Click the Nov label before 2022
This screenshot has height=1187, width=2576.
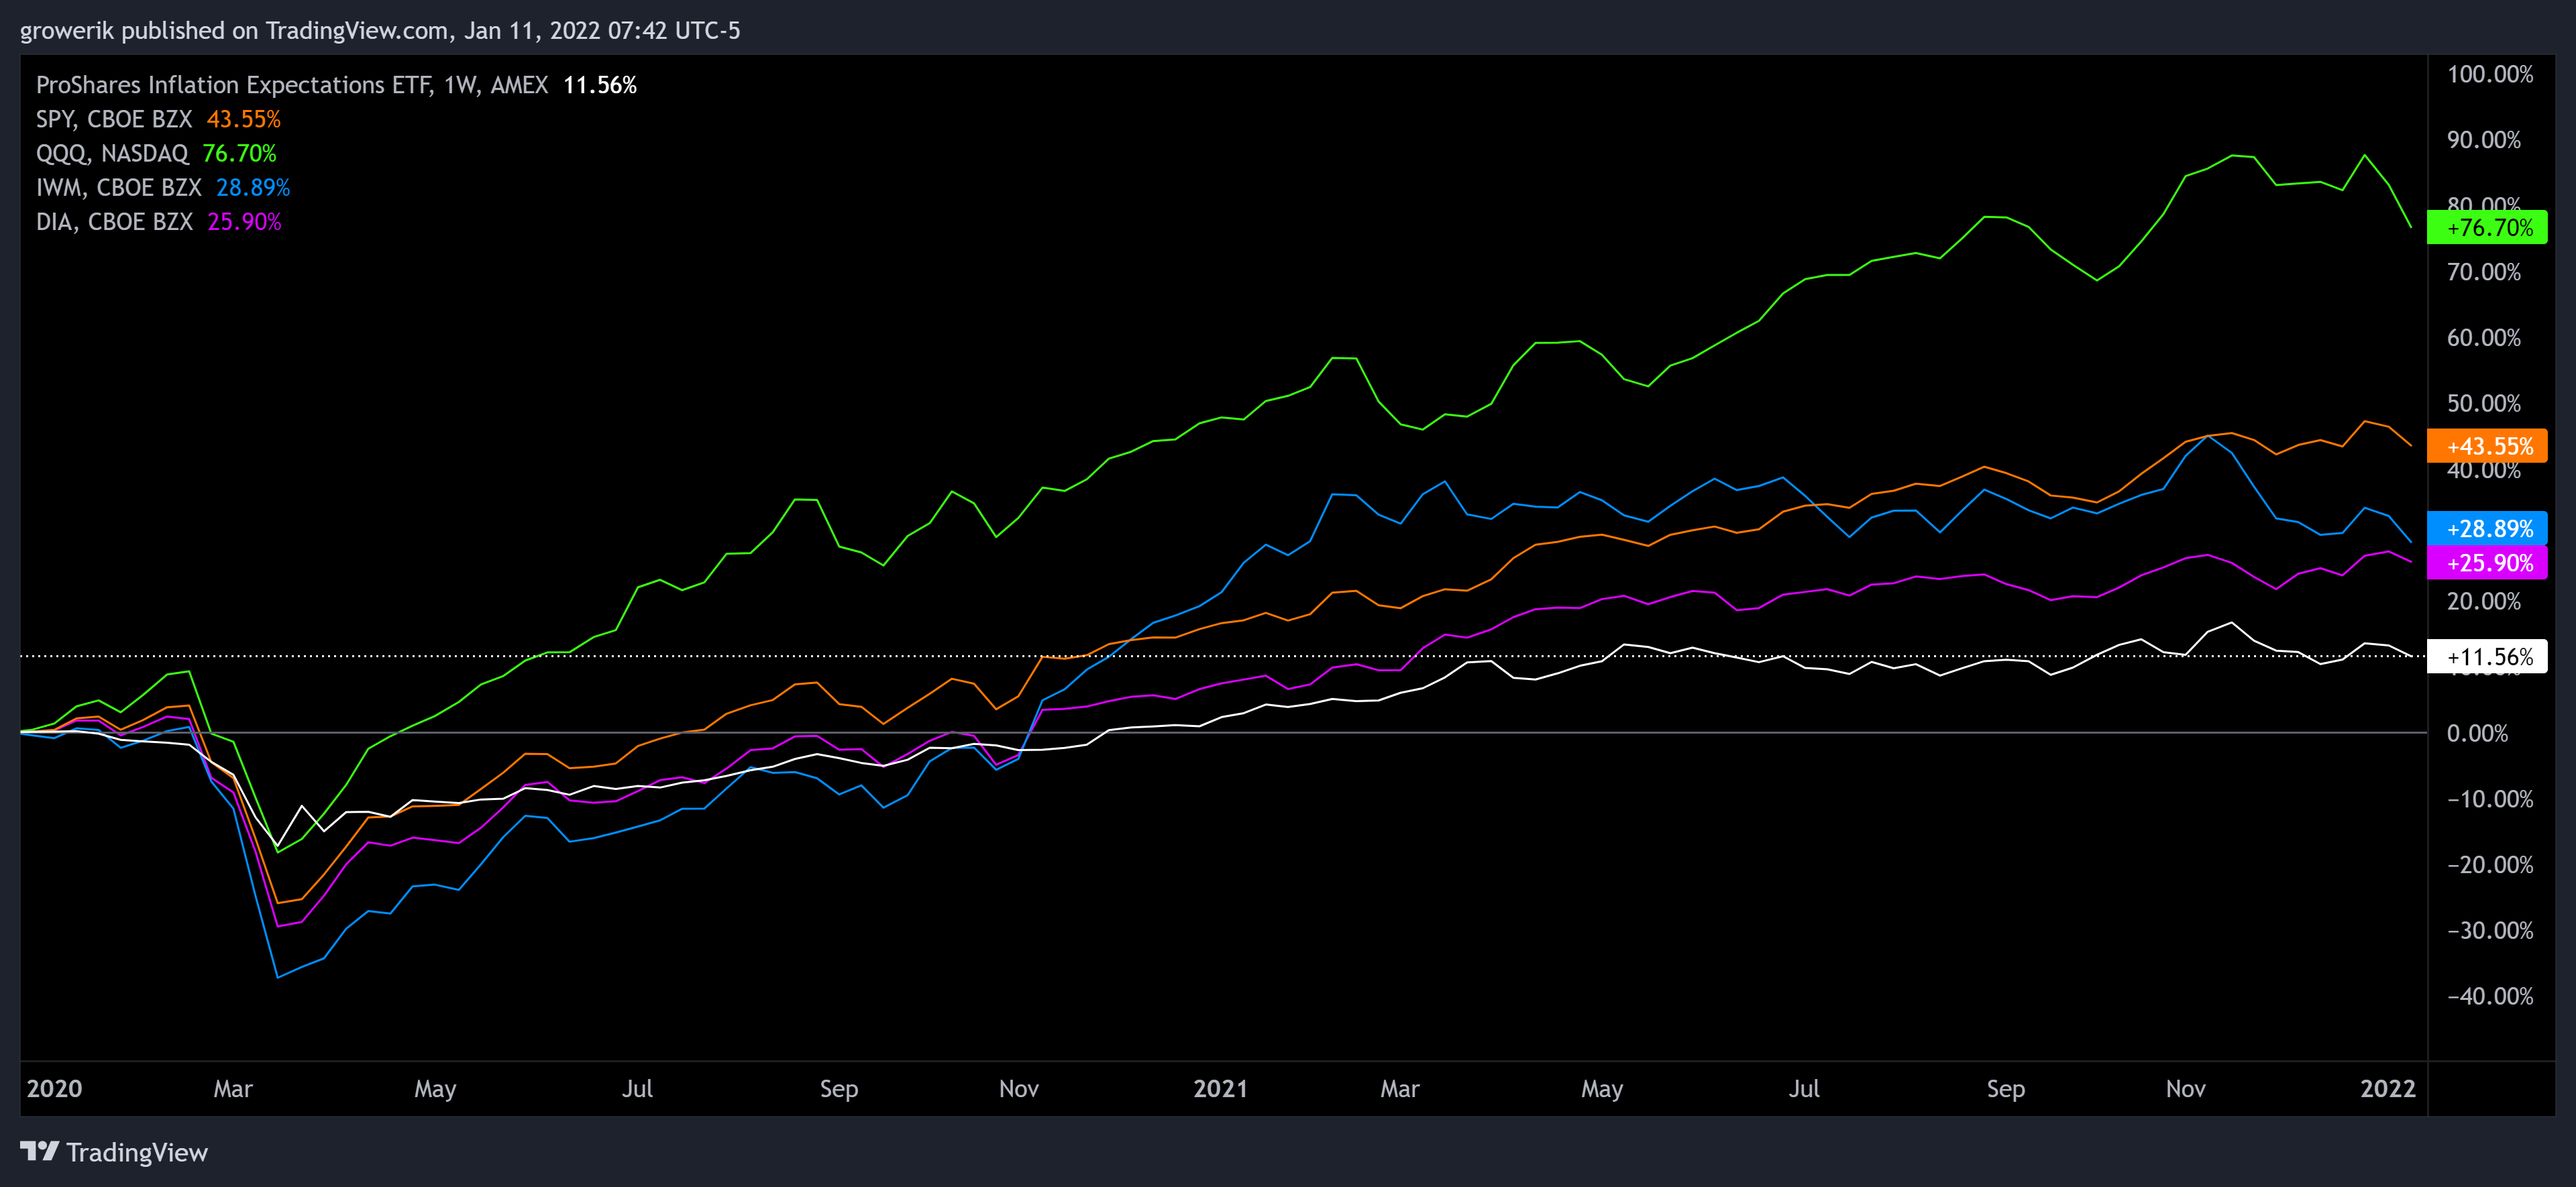2186,1088
